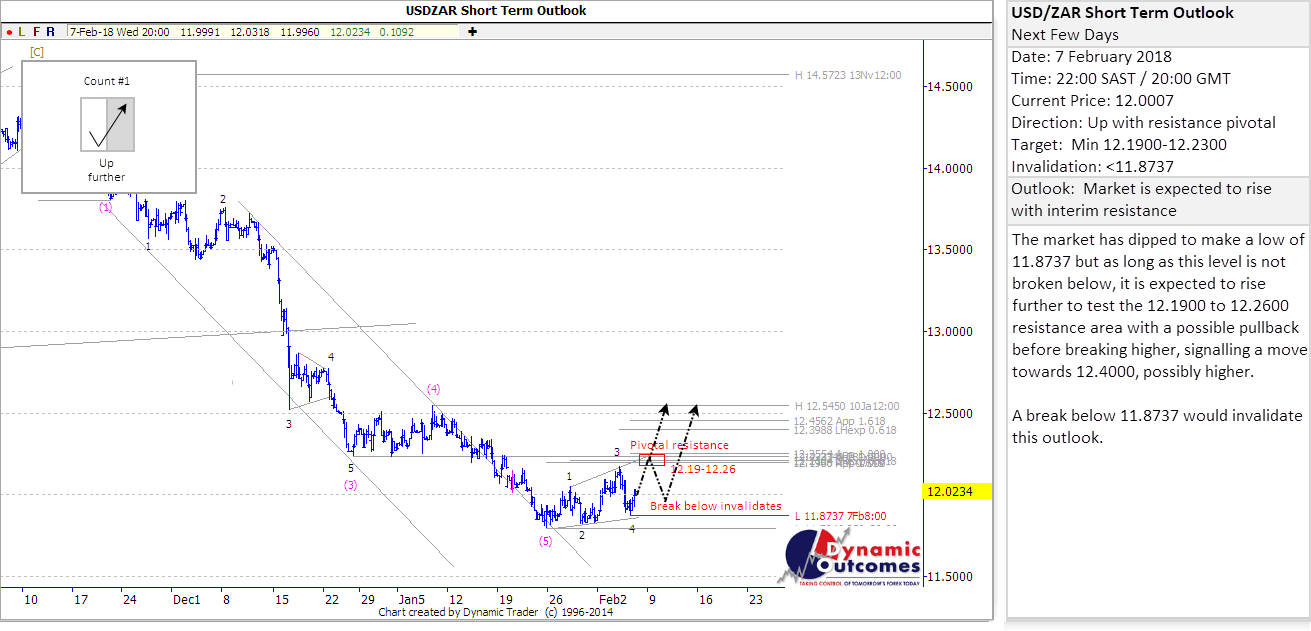The height and width of the screenshot is (631, 1311).
Task: Click the Count #1 arrow thumbnail
Action: [x=108, y=124]
